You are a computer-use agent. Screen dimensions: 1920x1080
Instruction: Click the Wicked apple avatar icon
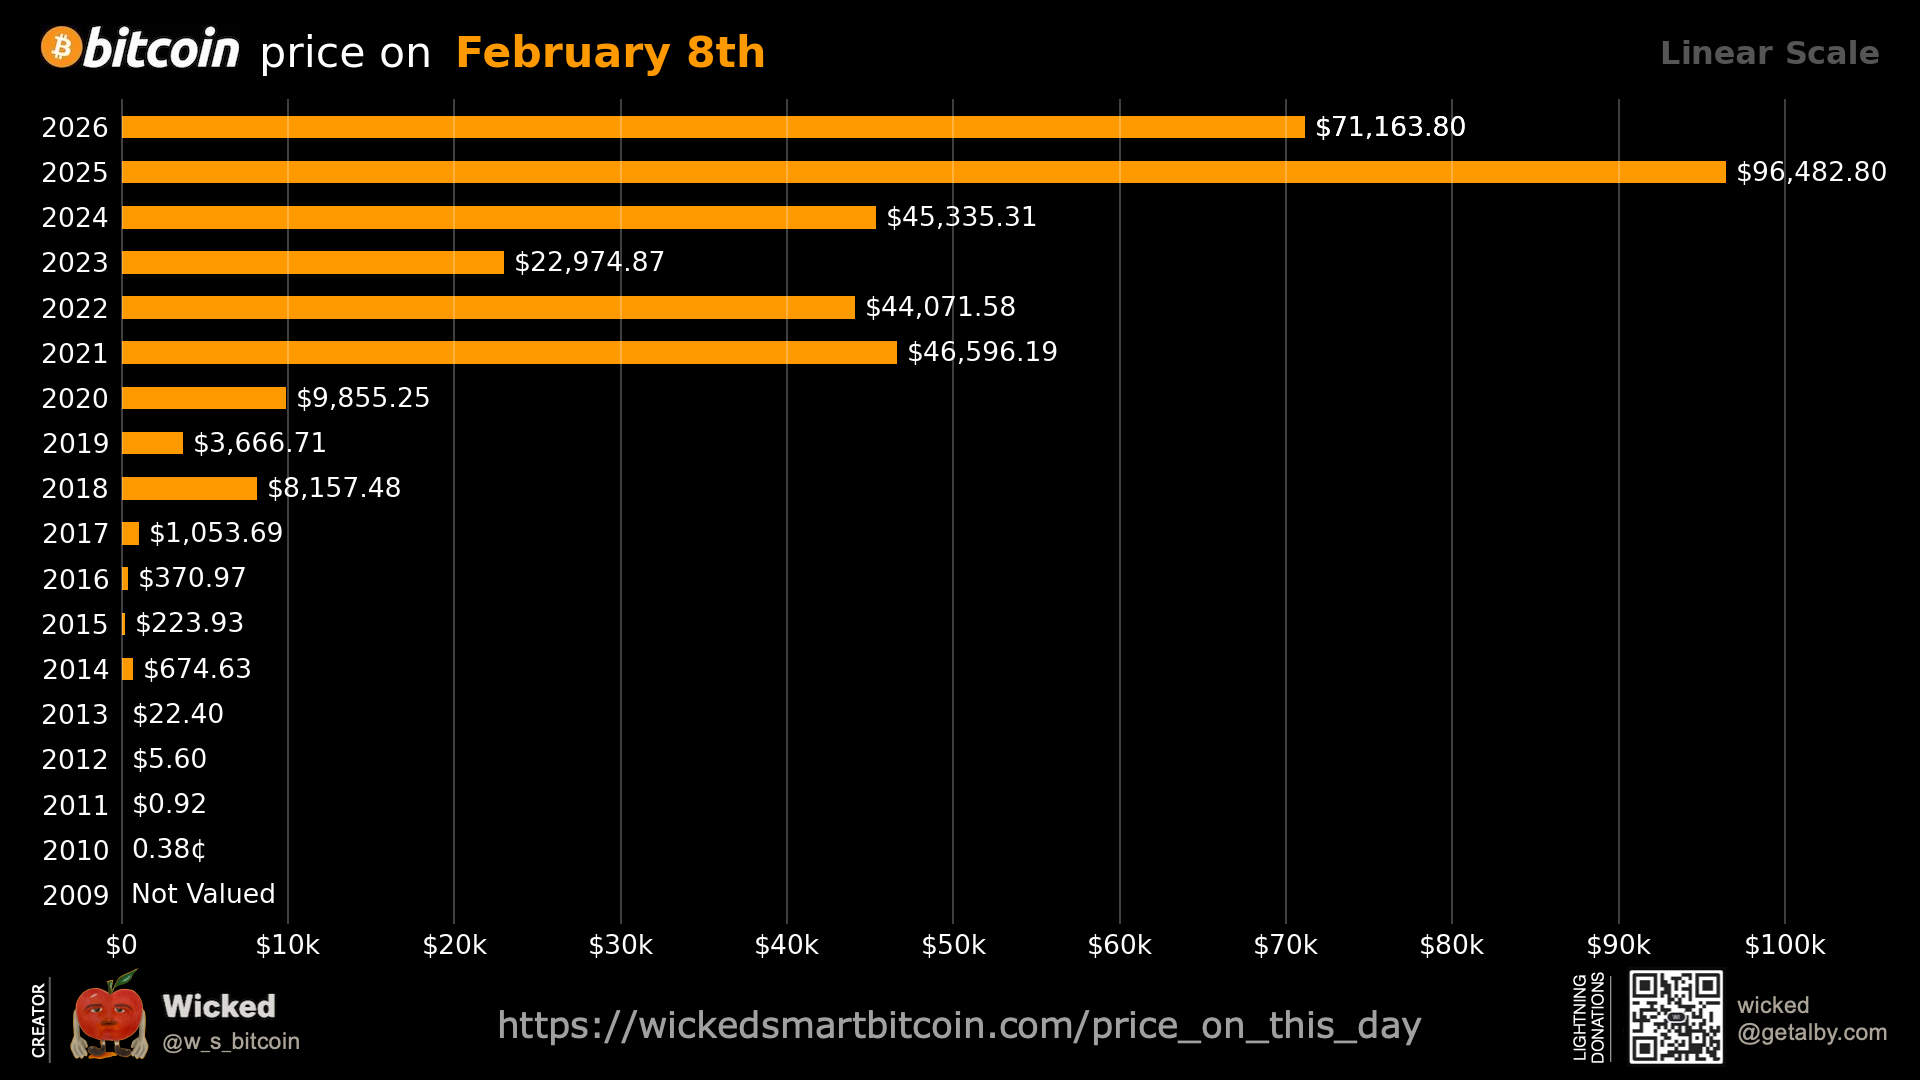(109, 1017)
